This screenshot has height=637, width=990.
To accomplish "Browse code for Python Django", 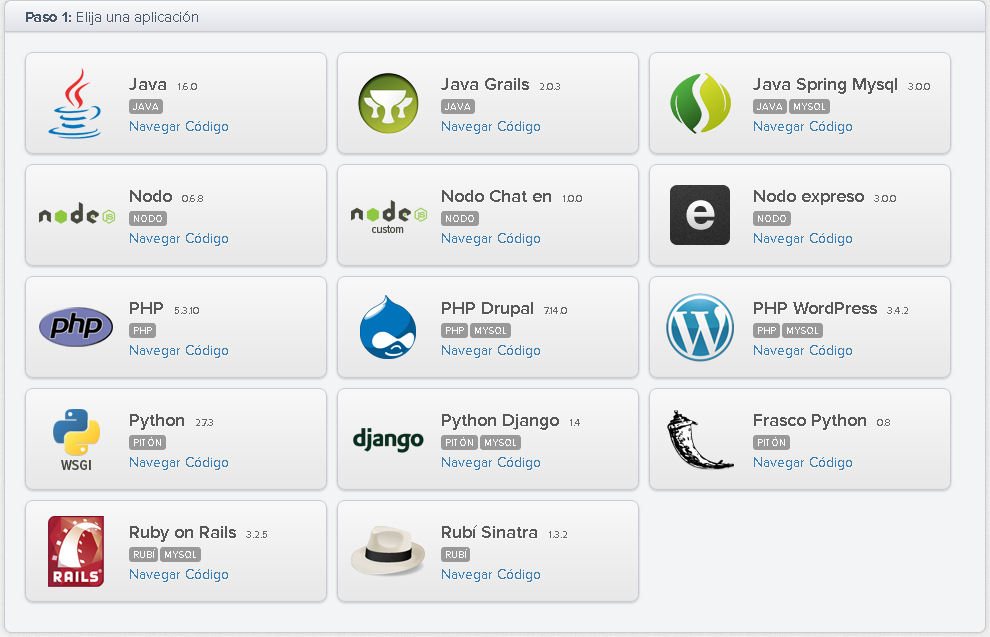I will click(491, 462).
